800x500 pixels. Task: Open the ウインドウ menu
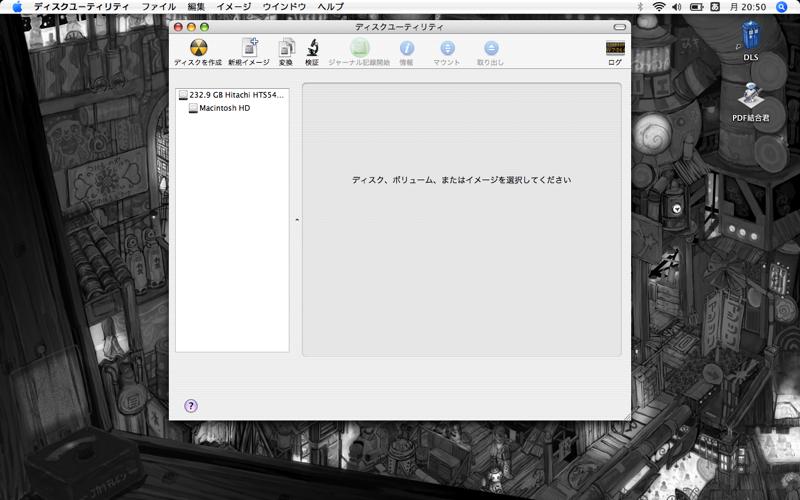[284, 7]
